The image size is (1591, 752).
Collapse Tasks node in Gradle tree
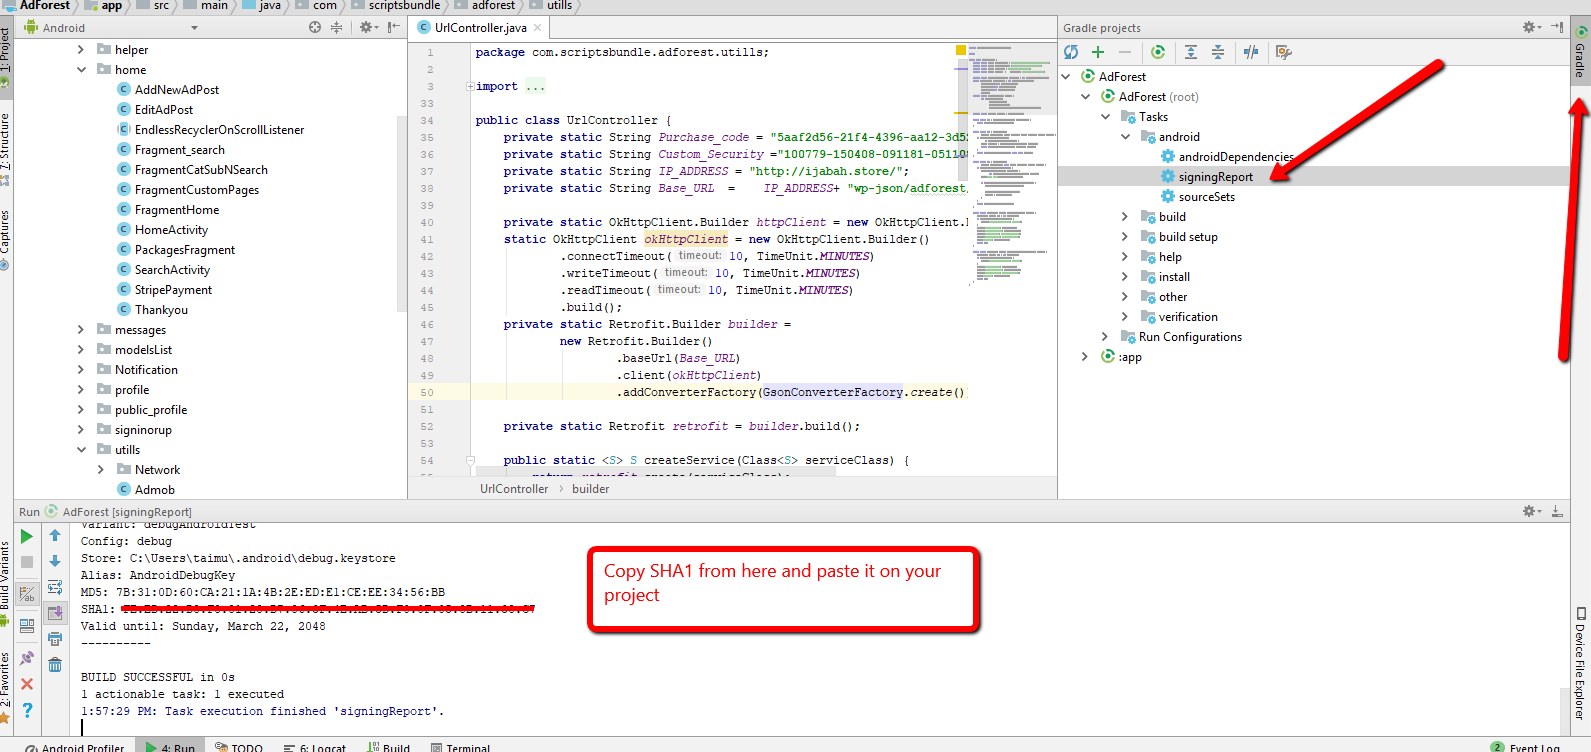[1105, 117]
